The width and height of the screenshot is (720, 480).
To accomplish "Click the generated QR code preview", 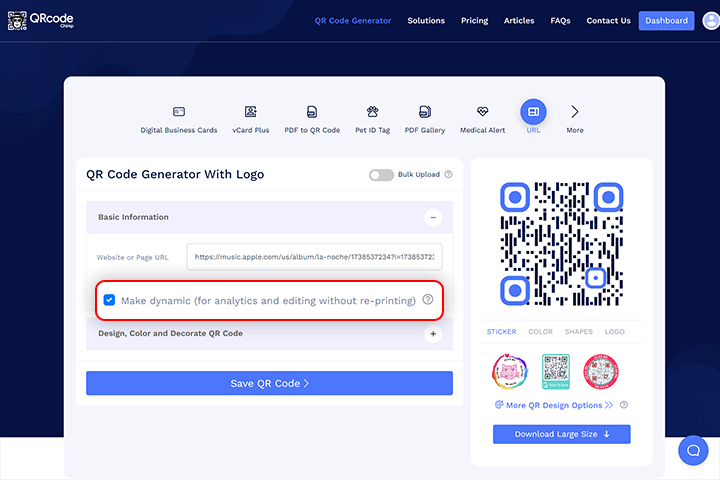I will [x=562, y=244].
